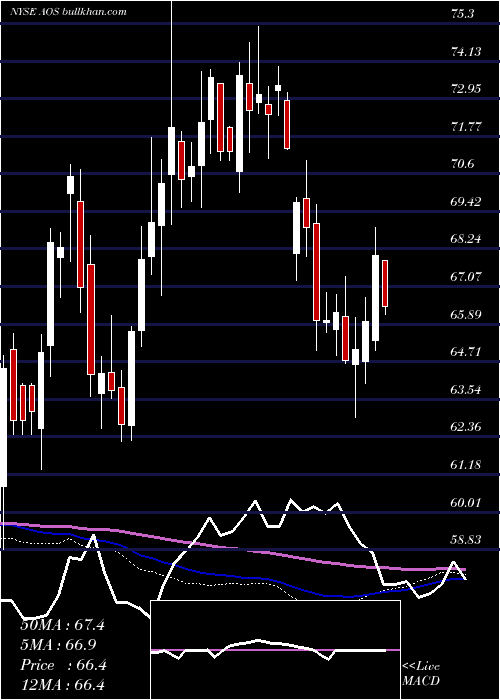
Task: Click the 50MA : 67.4 readout
Action: pos(62,625)
